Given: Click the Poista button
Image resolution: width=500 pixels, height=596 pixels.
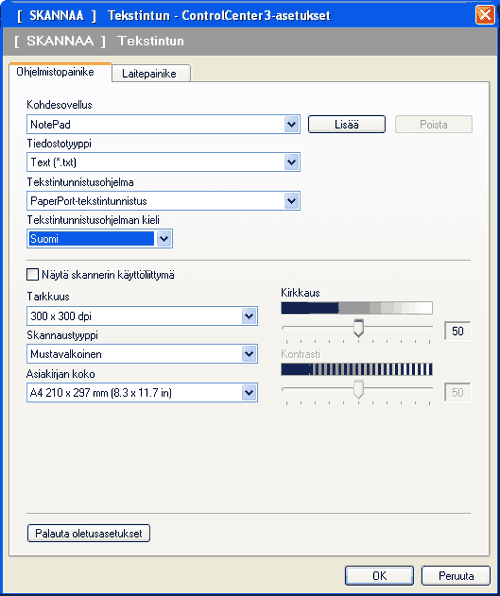Looking at the screenshot, I should pyautogui.click(x=433, y=124).
